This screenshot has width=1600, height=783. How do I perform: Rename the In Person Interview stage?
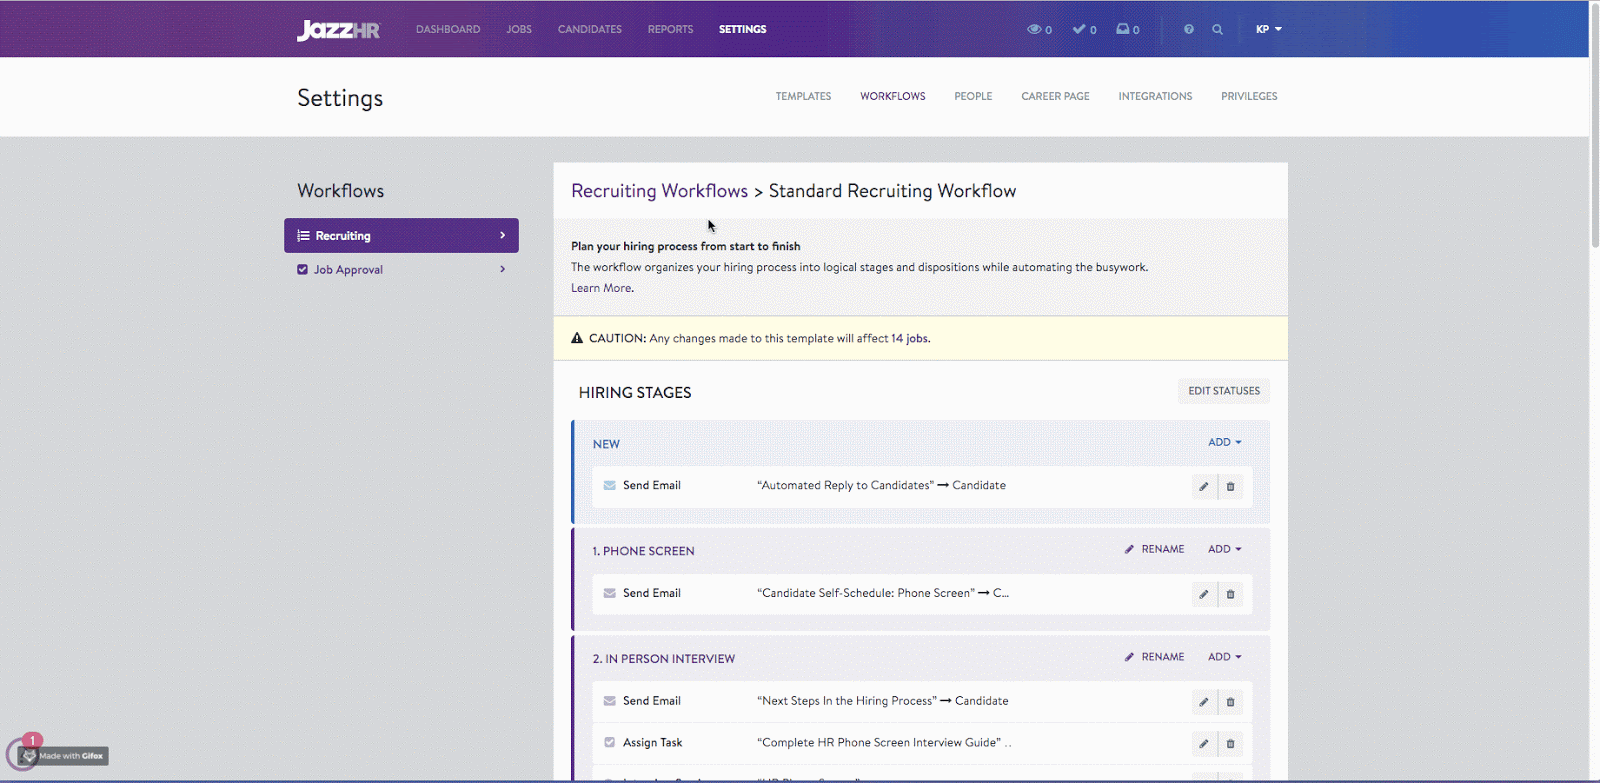coord(1154,657)
